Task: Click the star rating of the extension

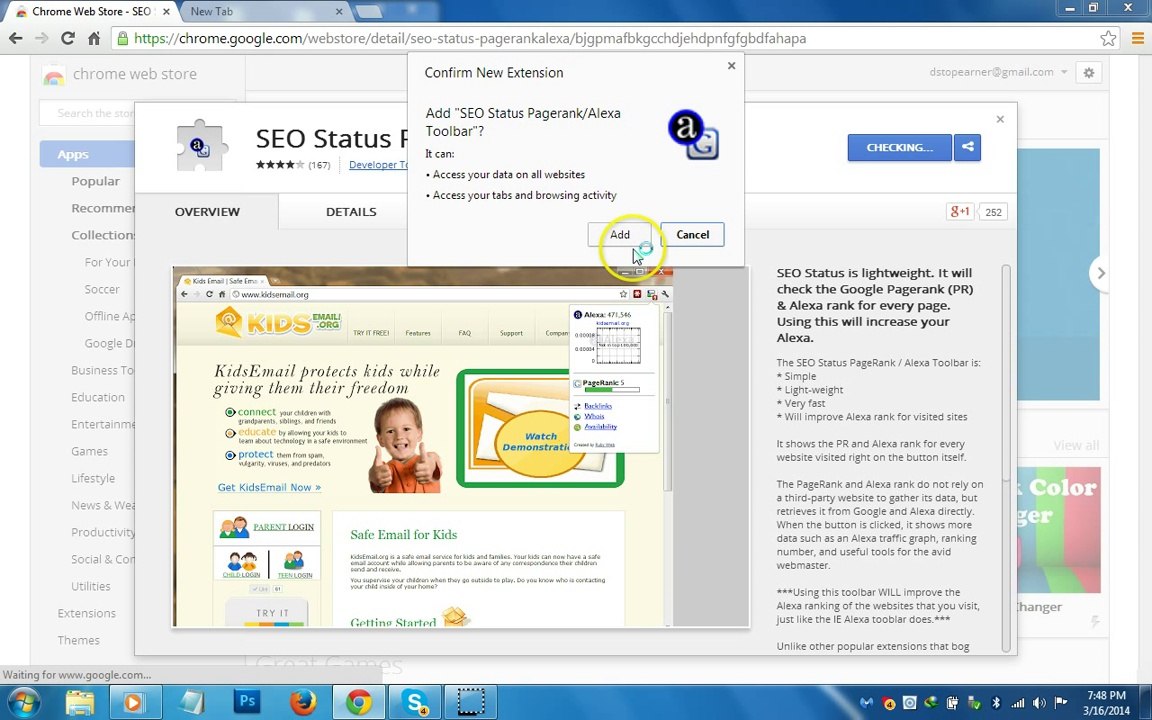Action: pos(280,165)
